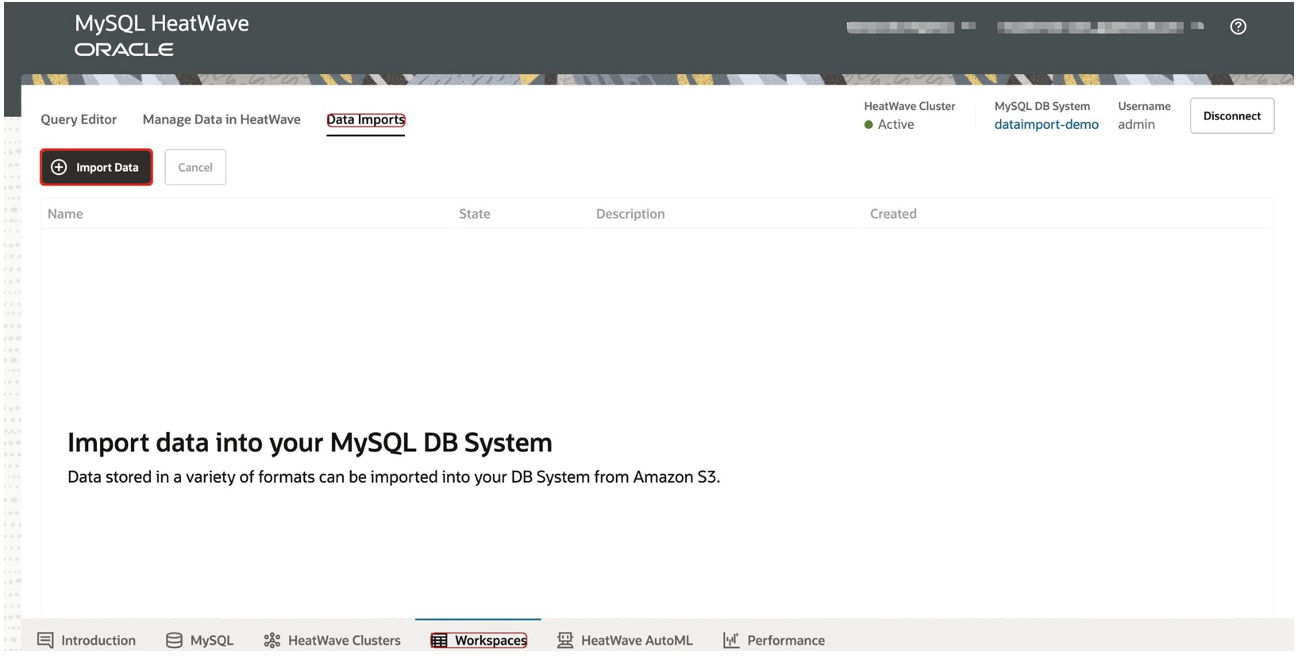
Task: Click the Name column header
Action: (64, 213)
